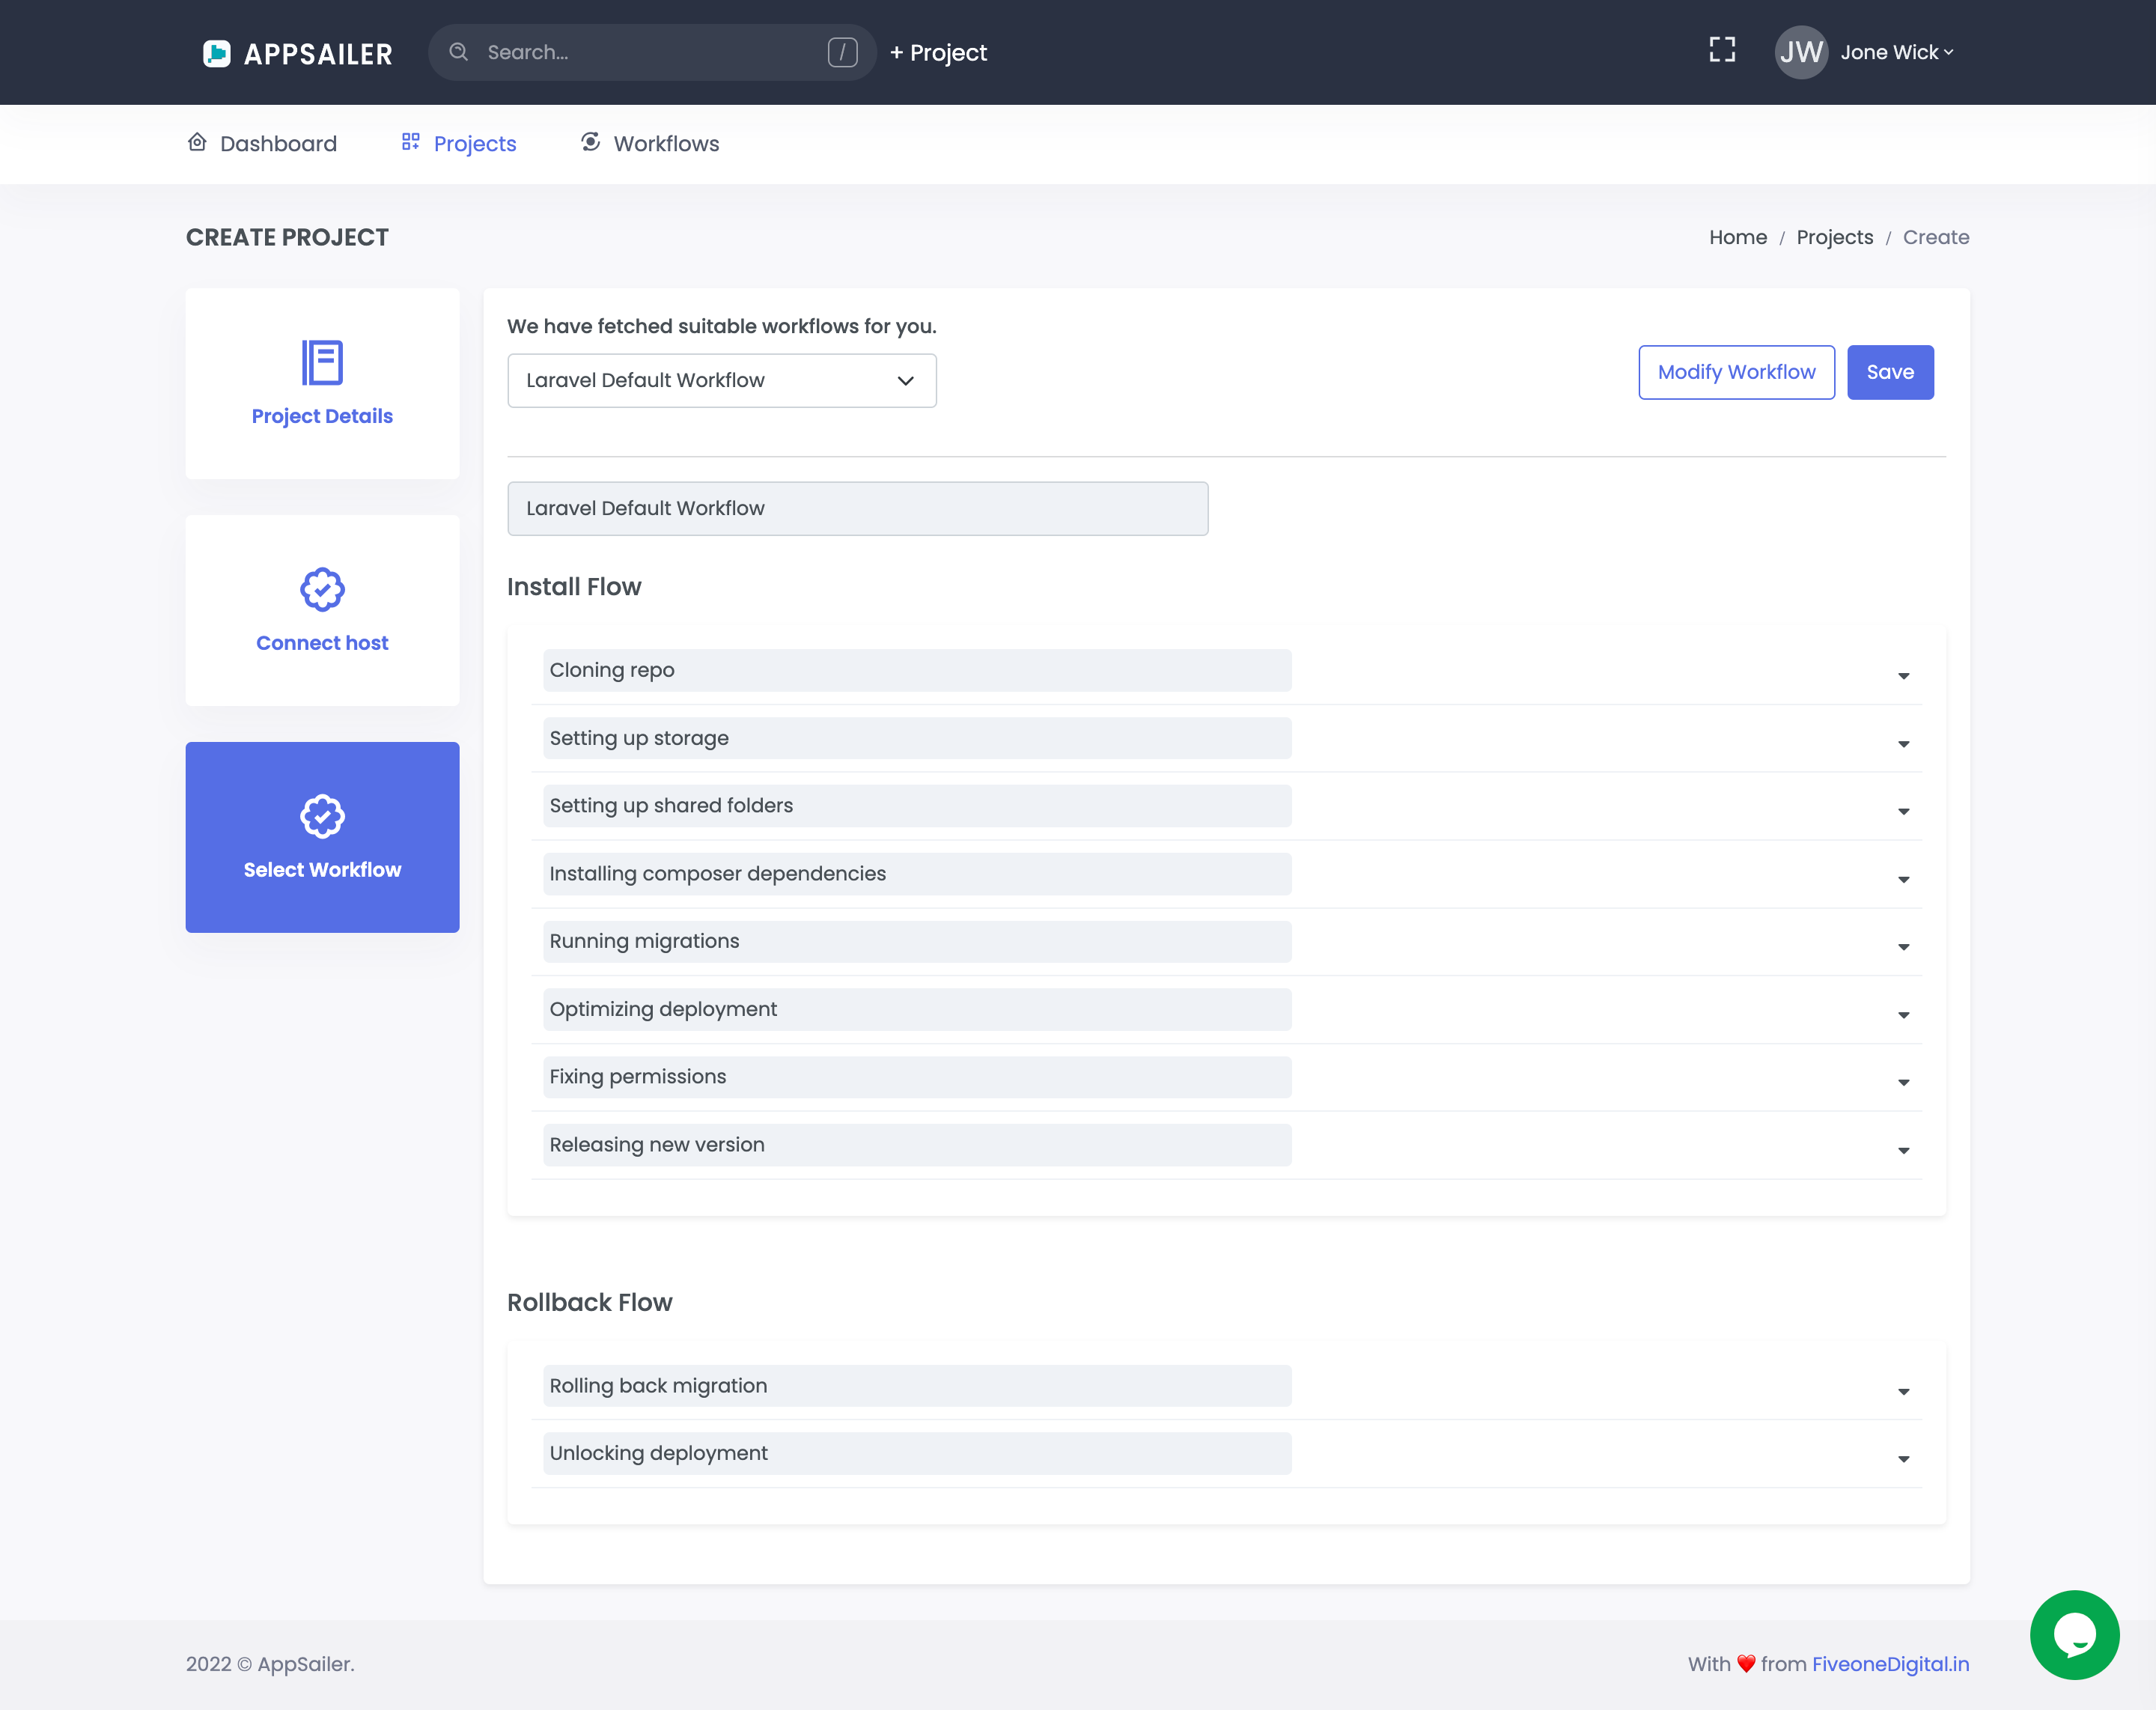Image resolution: width=2156 pixels, height=1710 pixels.
Task: Click the Install Flow heading
Action: click(x=574, y=587)
